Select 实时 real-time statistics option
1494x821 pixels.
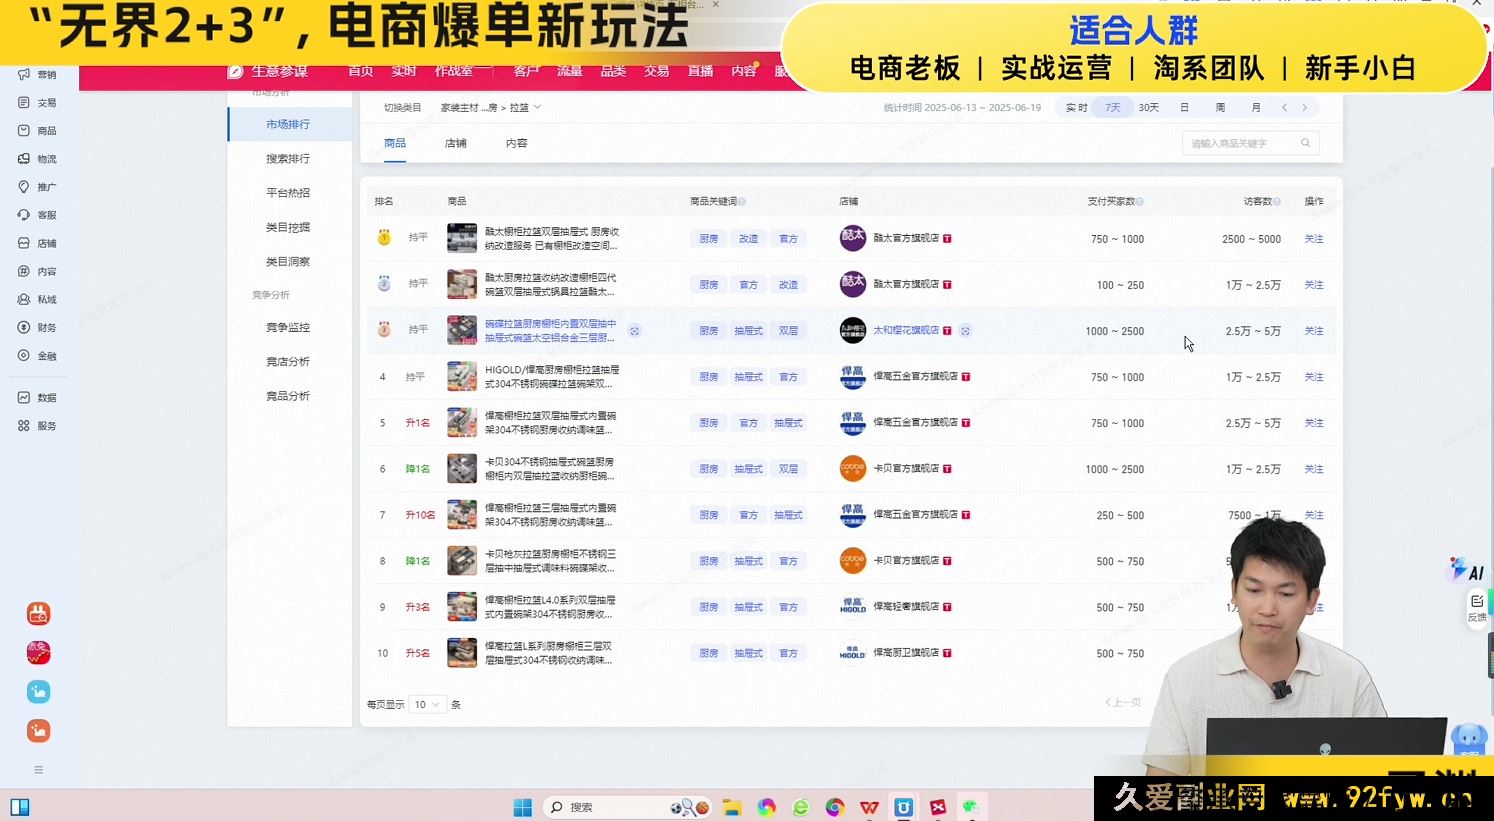point(1076,107)
